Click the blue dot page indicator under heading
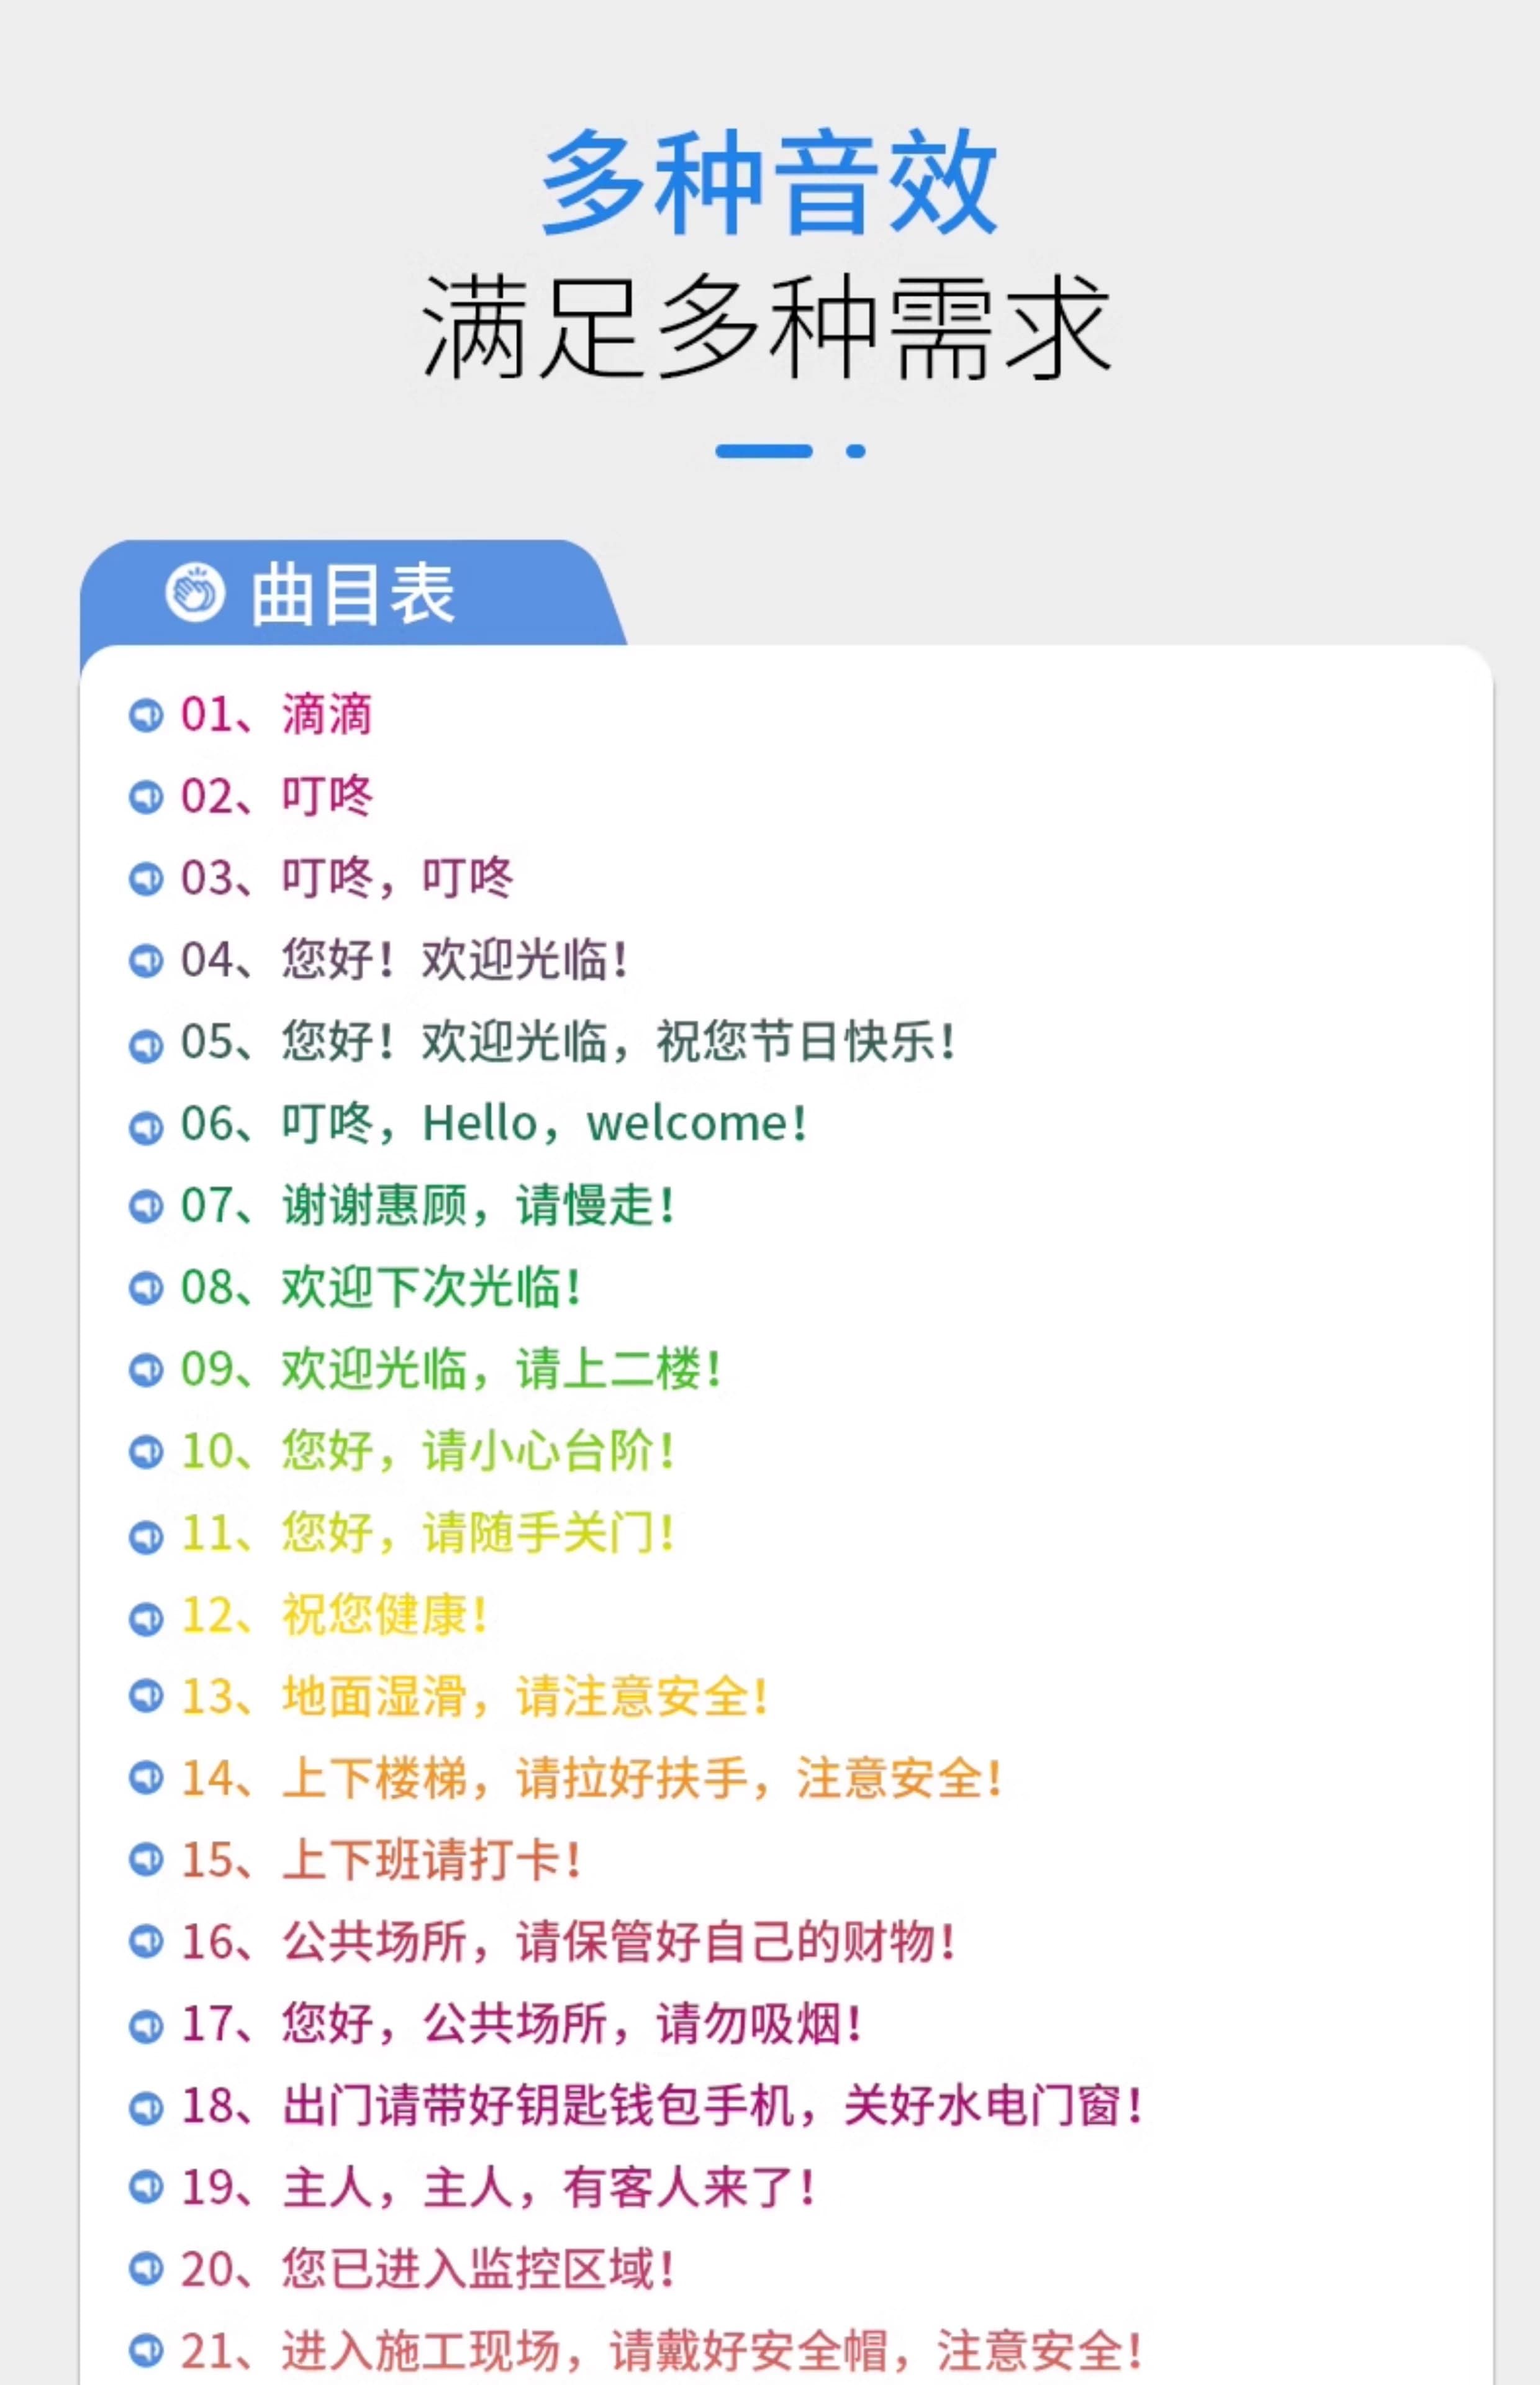The image size is (1540, 2385). (856, 451)
